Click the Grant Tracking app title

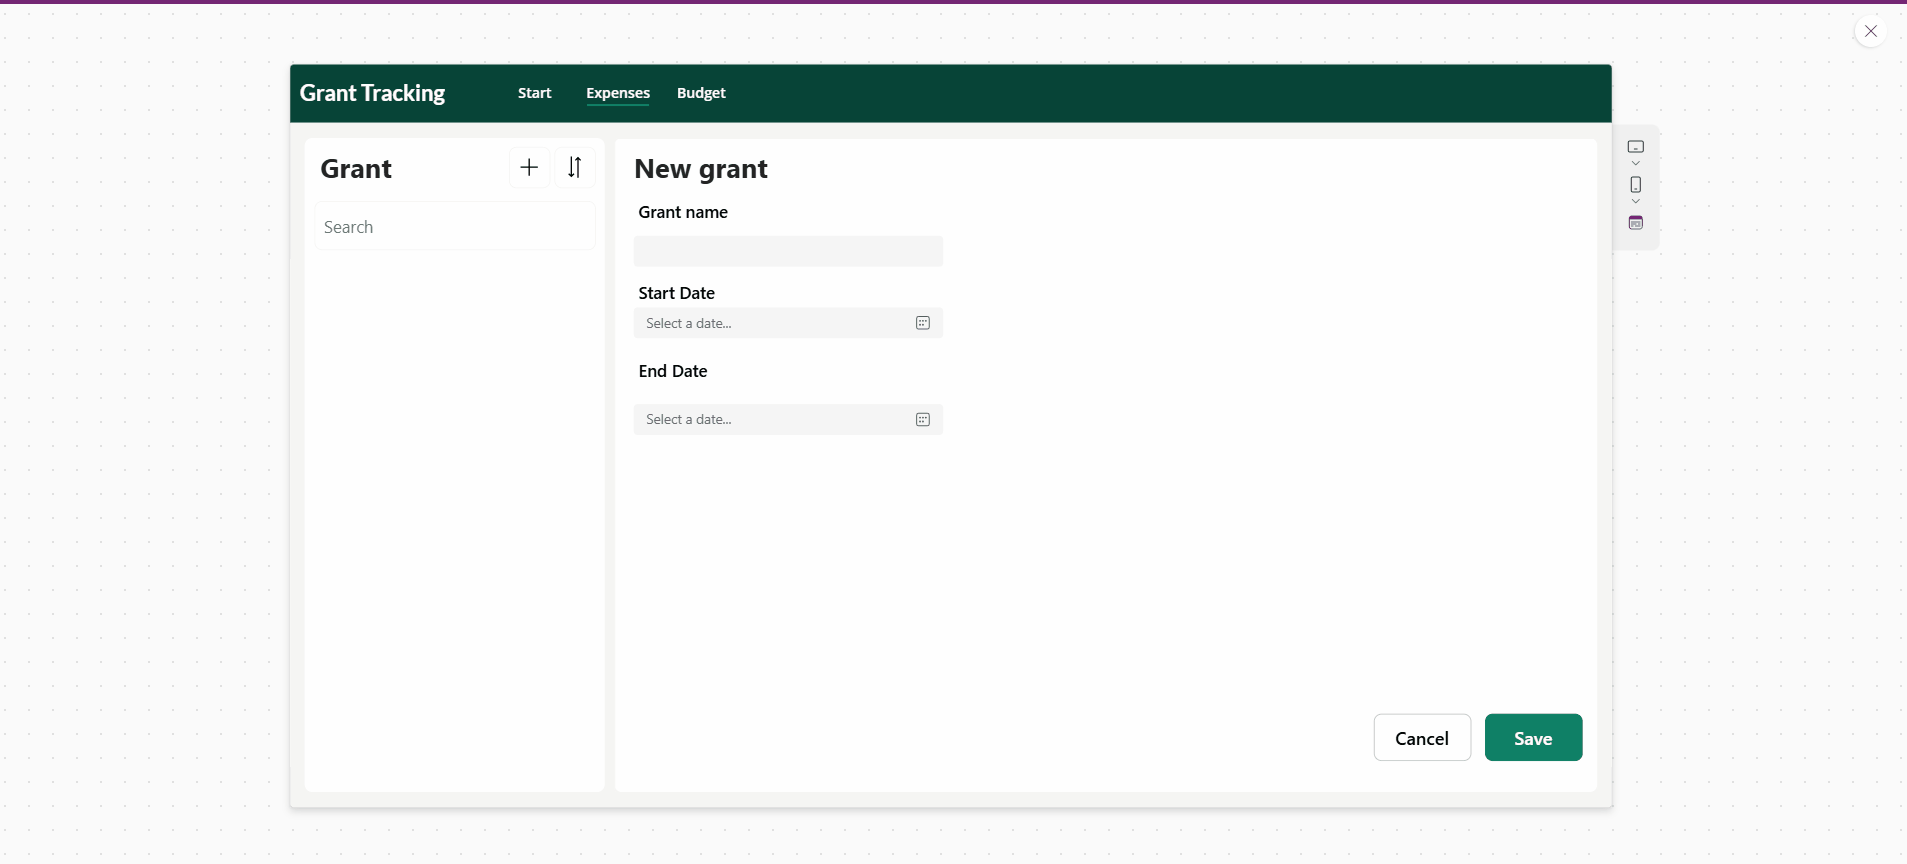pos(372,93)
